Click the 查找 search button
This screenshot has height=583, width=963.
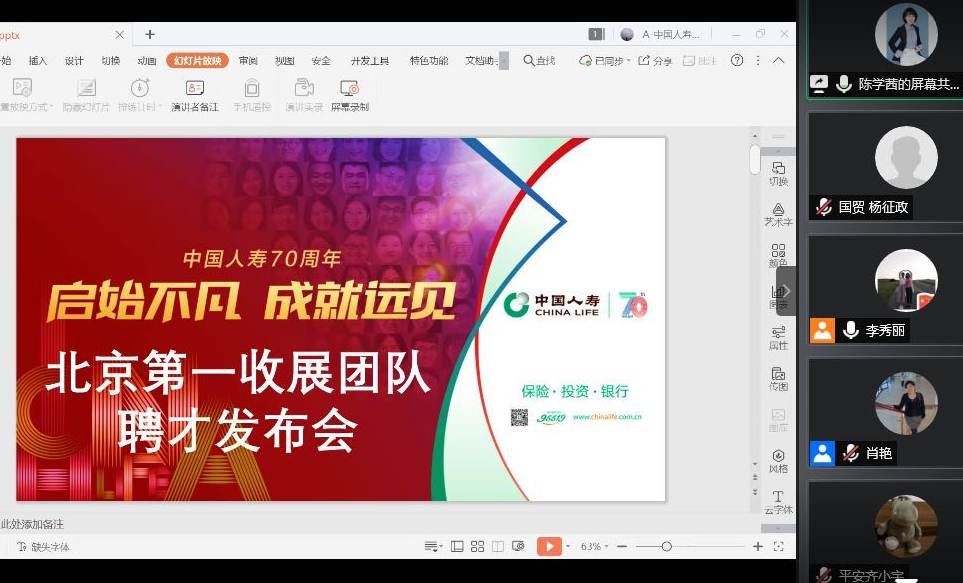tap(539, 61)
